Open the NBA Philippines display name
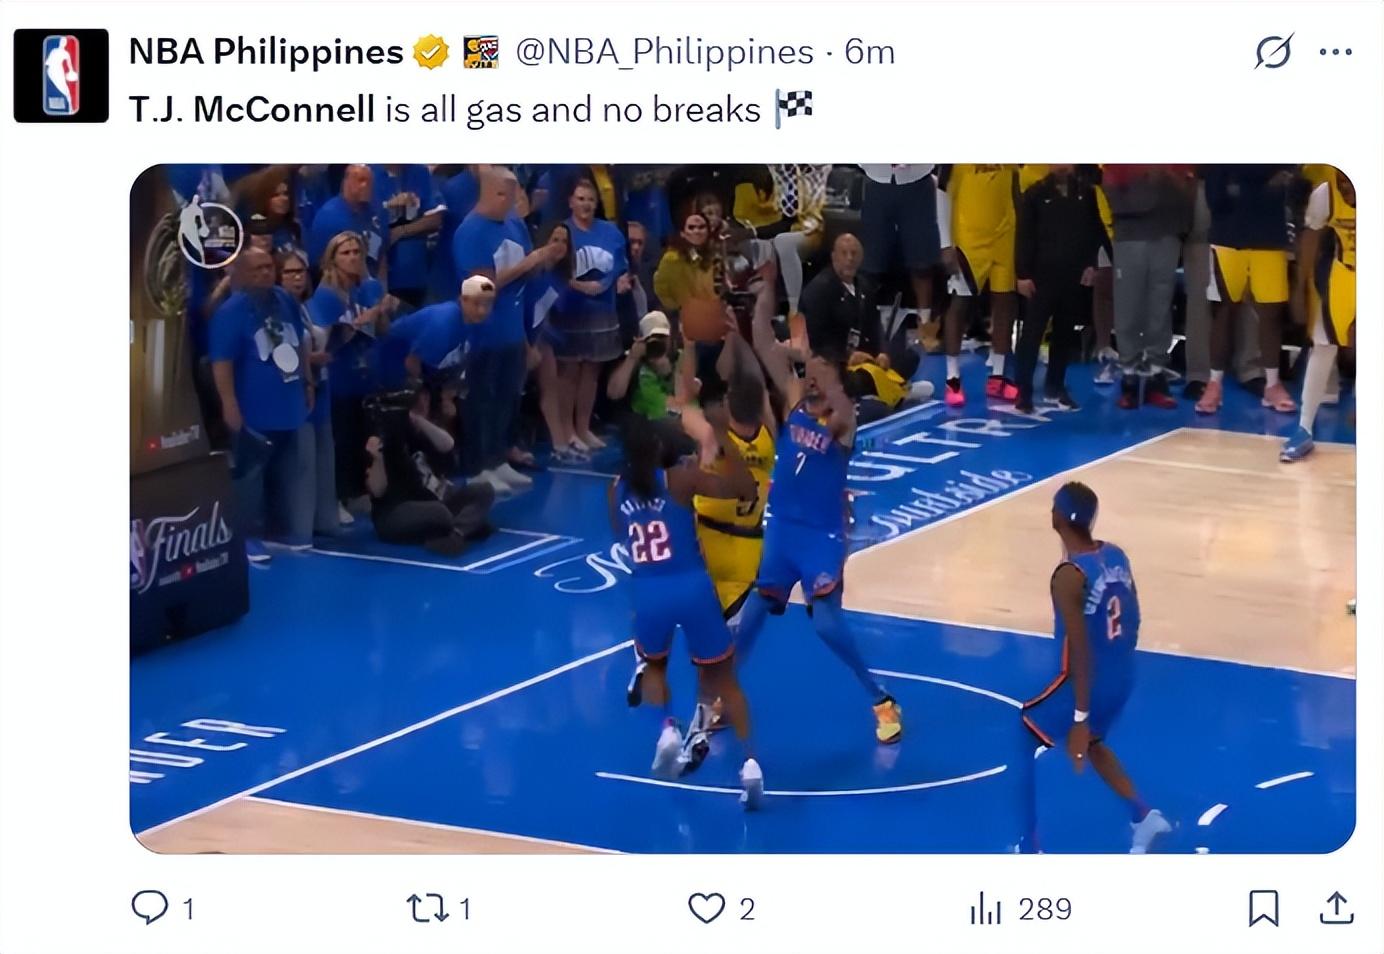Screen dimensions: 1384x954 point(266,52)
